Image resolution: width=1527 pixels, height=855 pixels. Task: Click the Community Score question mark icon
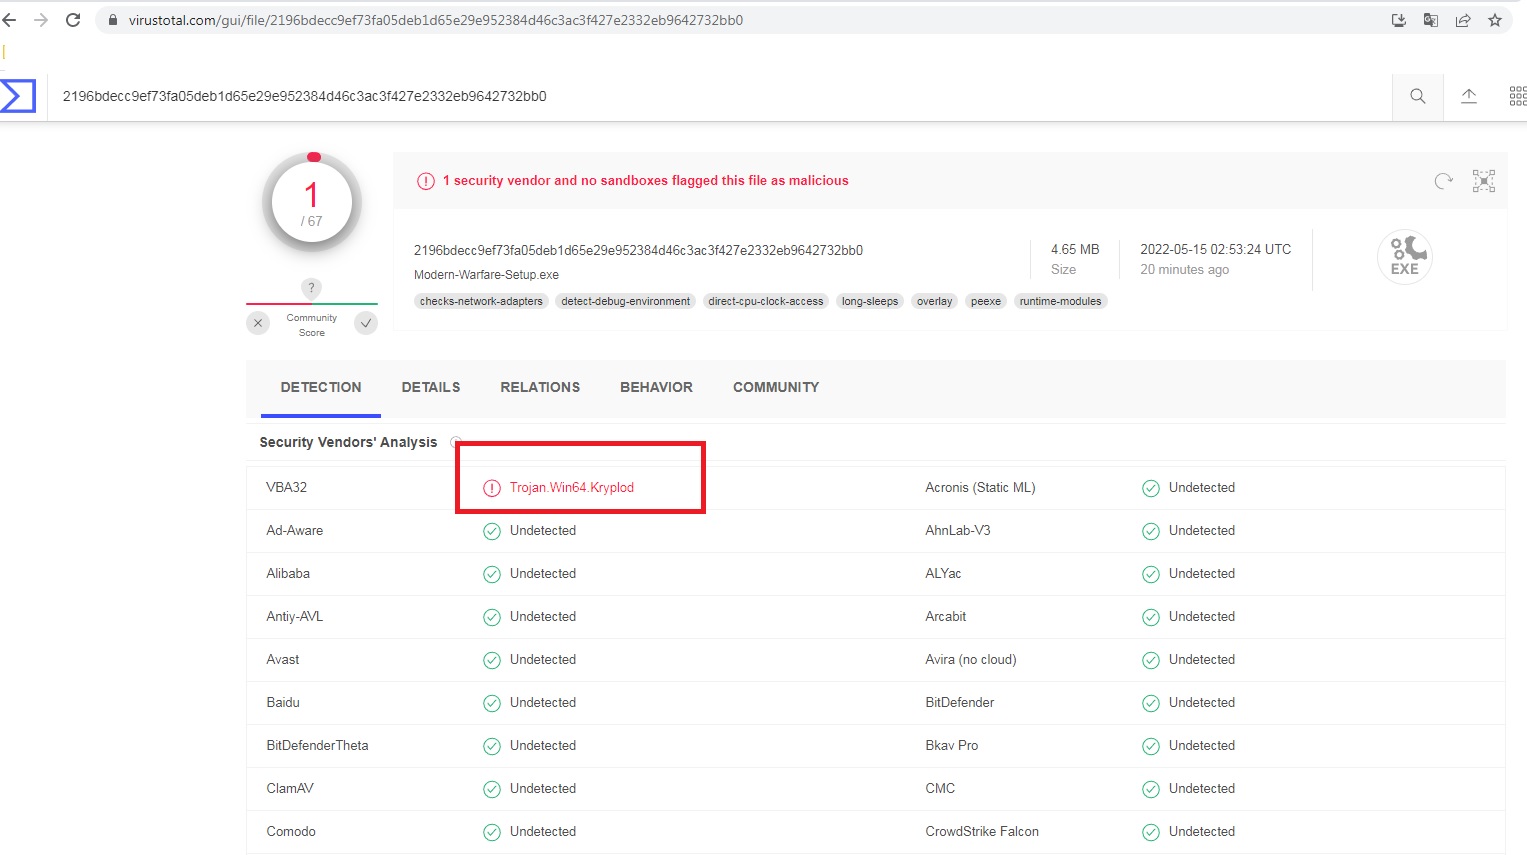tap(311, 288)
